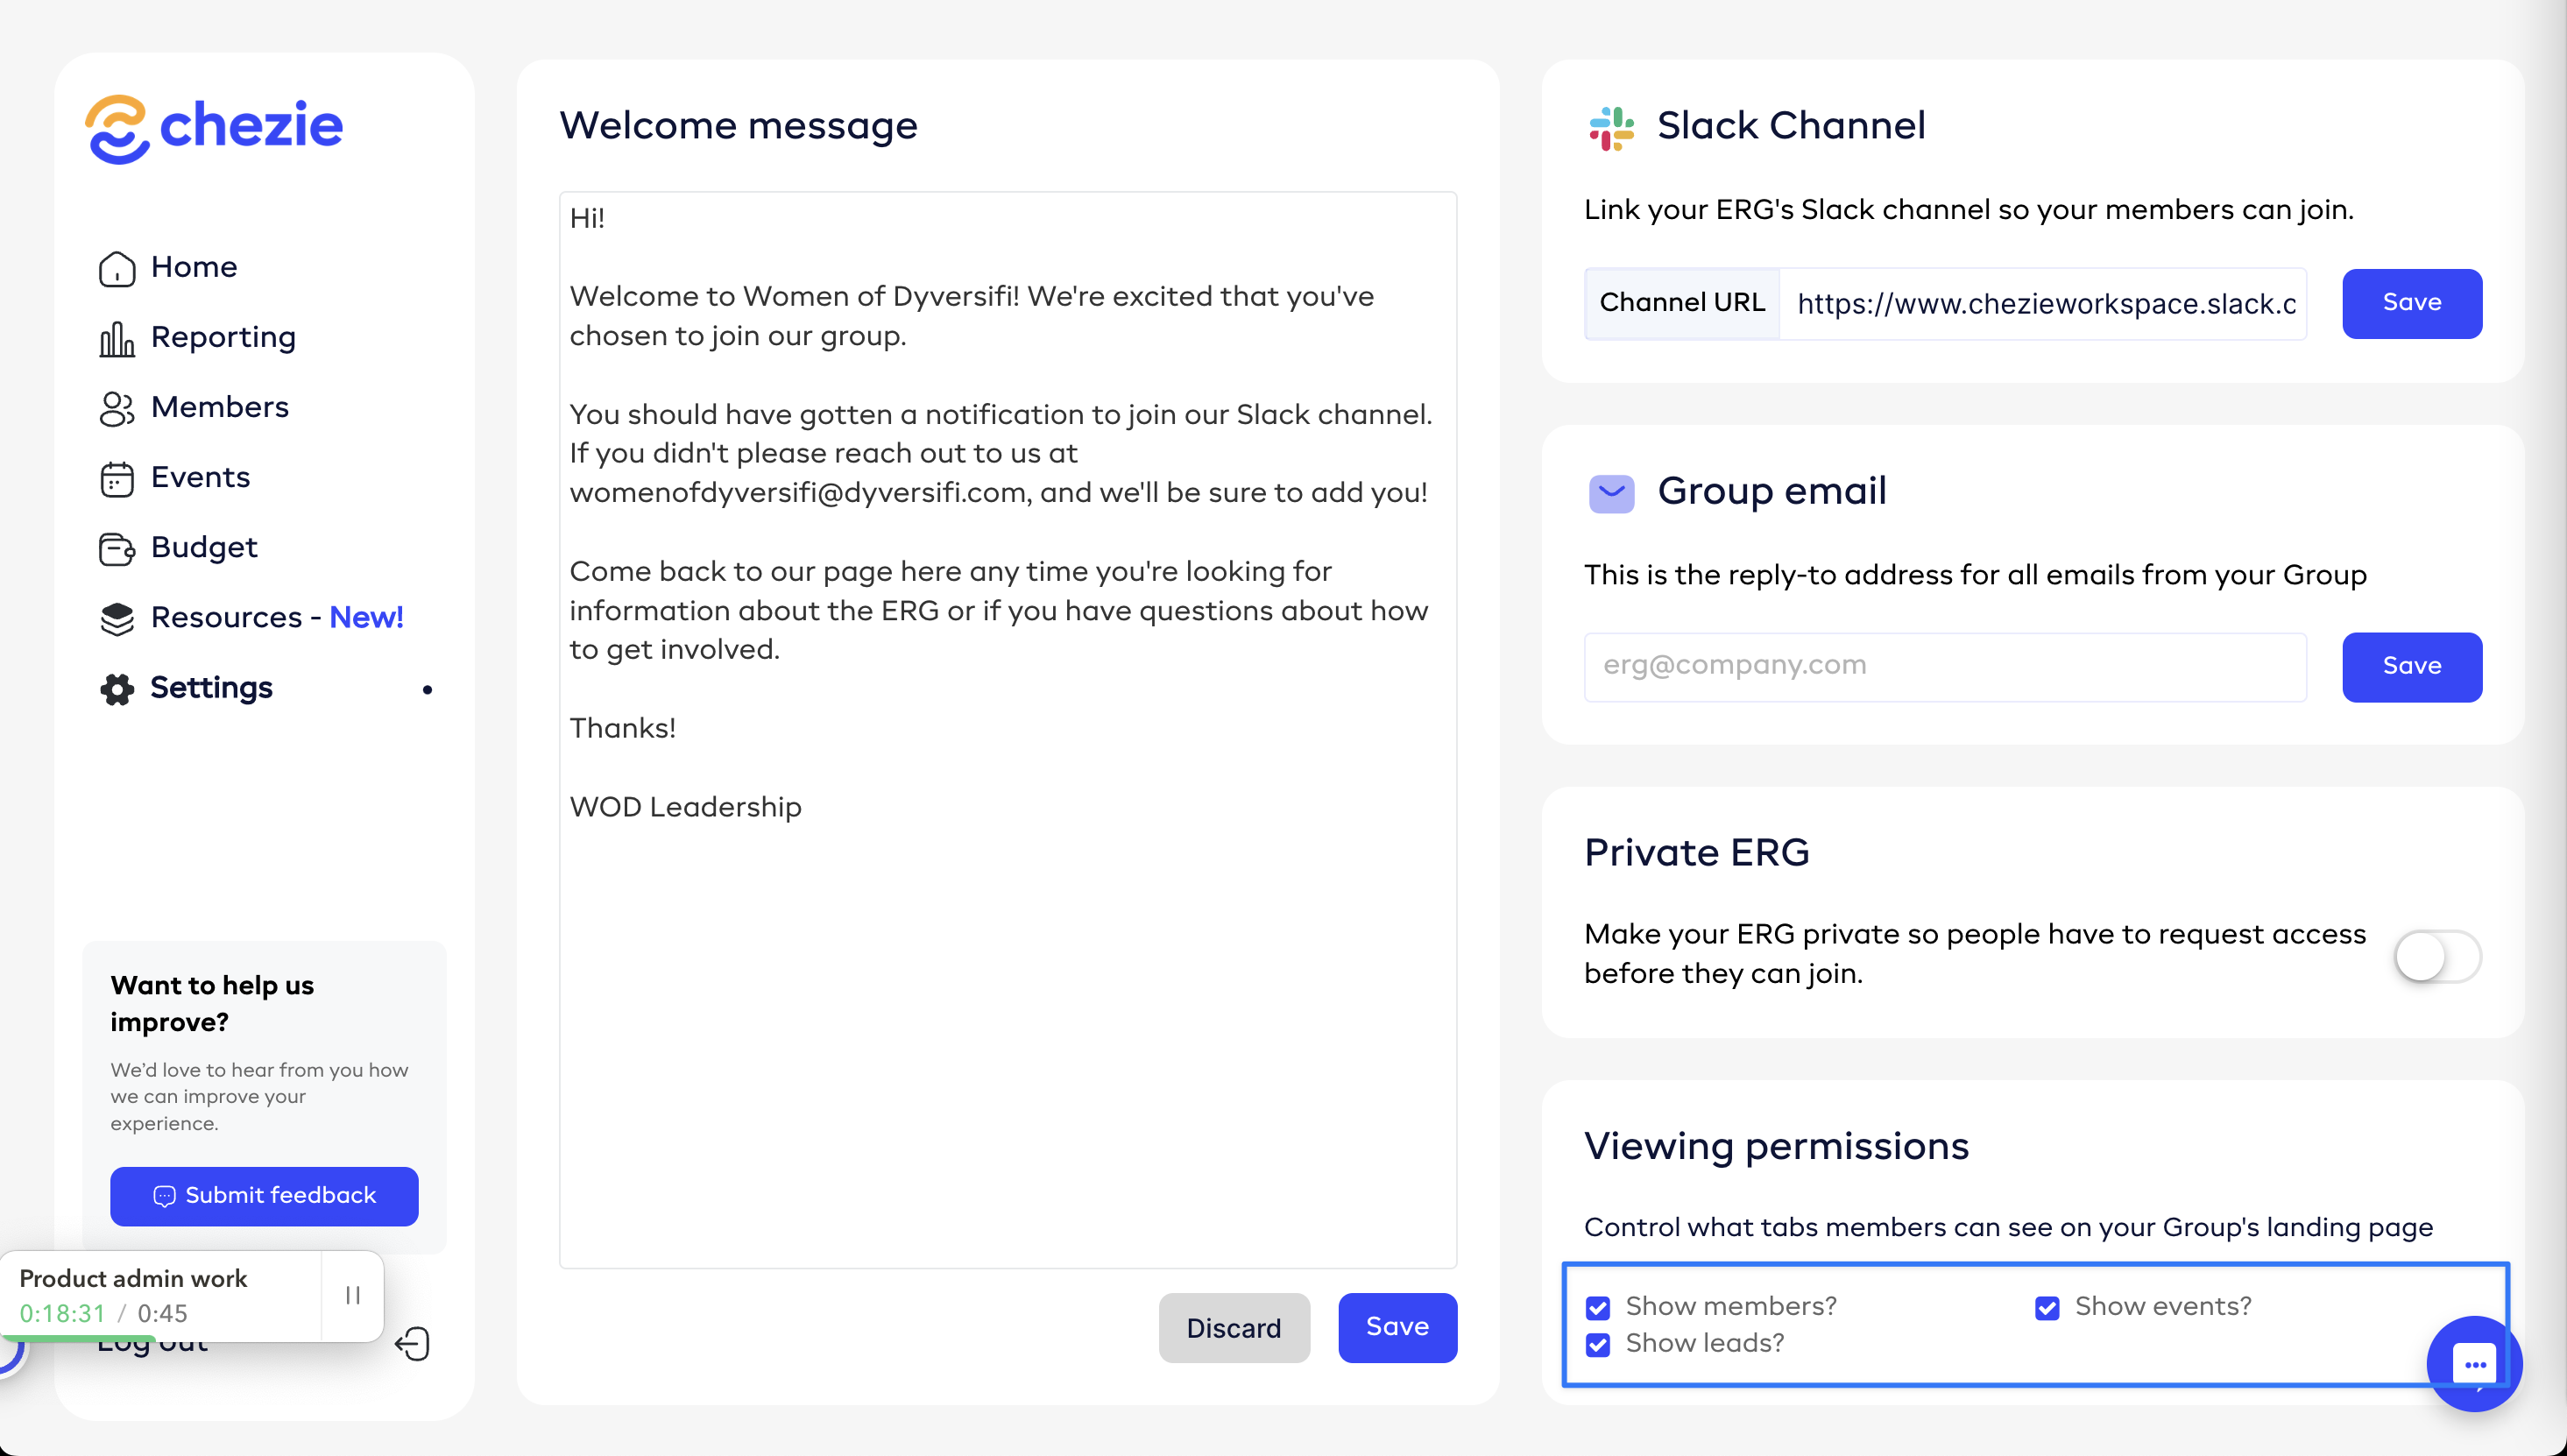
Task: Save the Slack Channel URL
Action: (2411, 303)
